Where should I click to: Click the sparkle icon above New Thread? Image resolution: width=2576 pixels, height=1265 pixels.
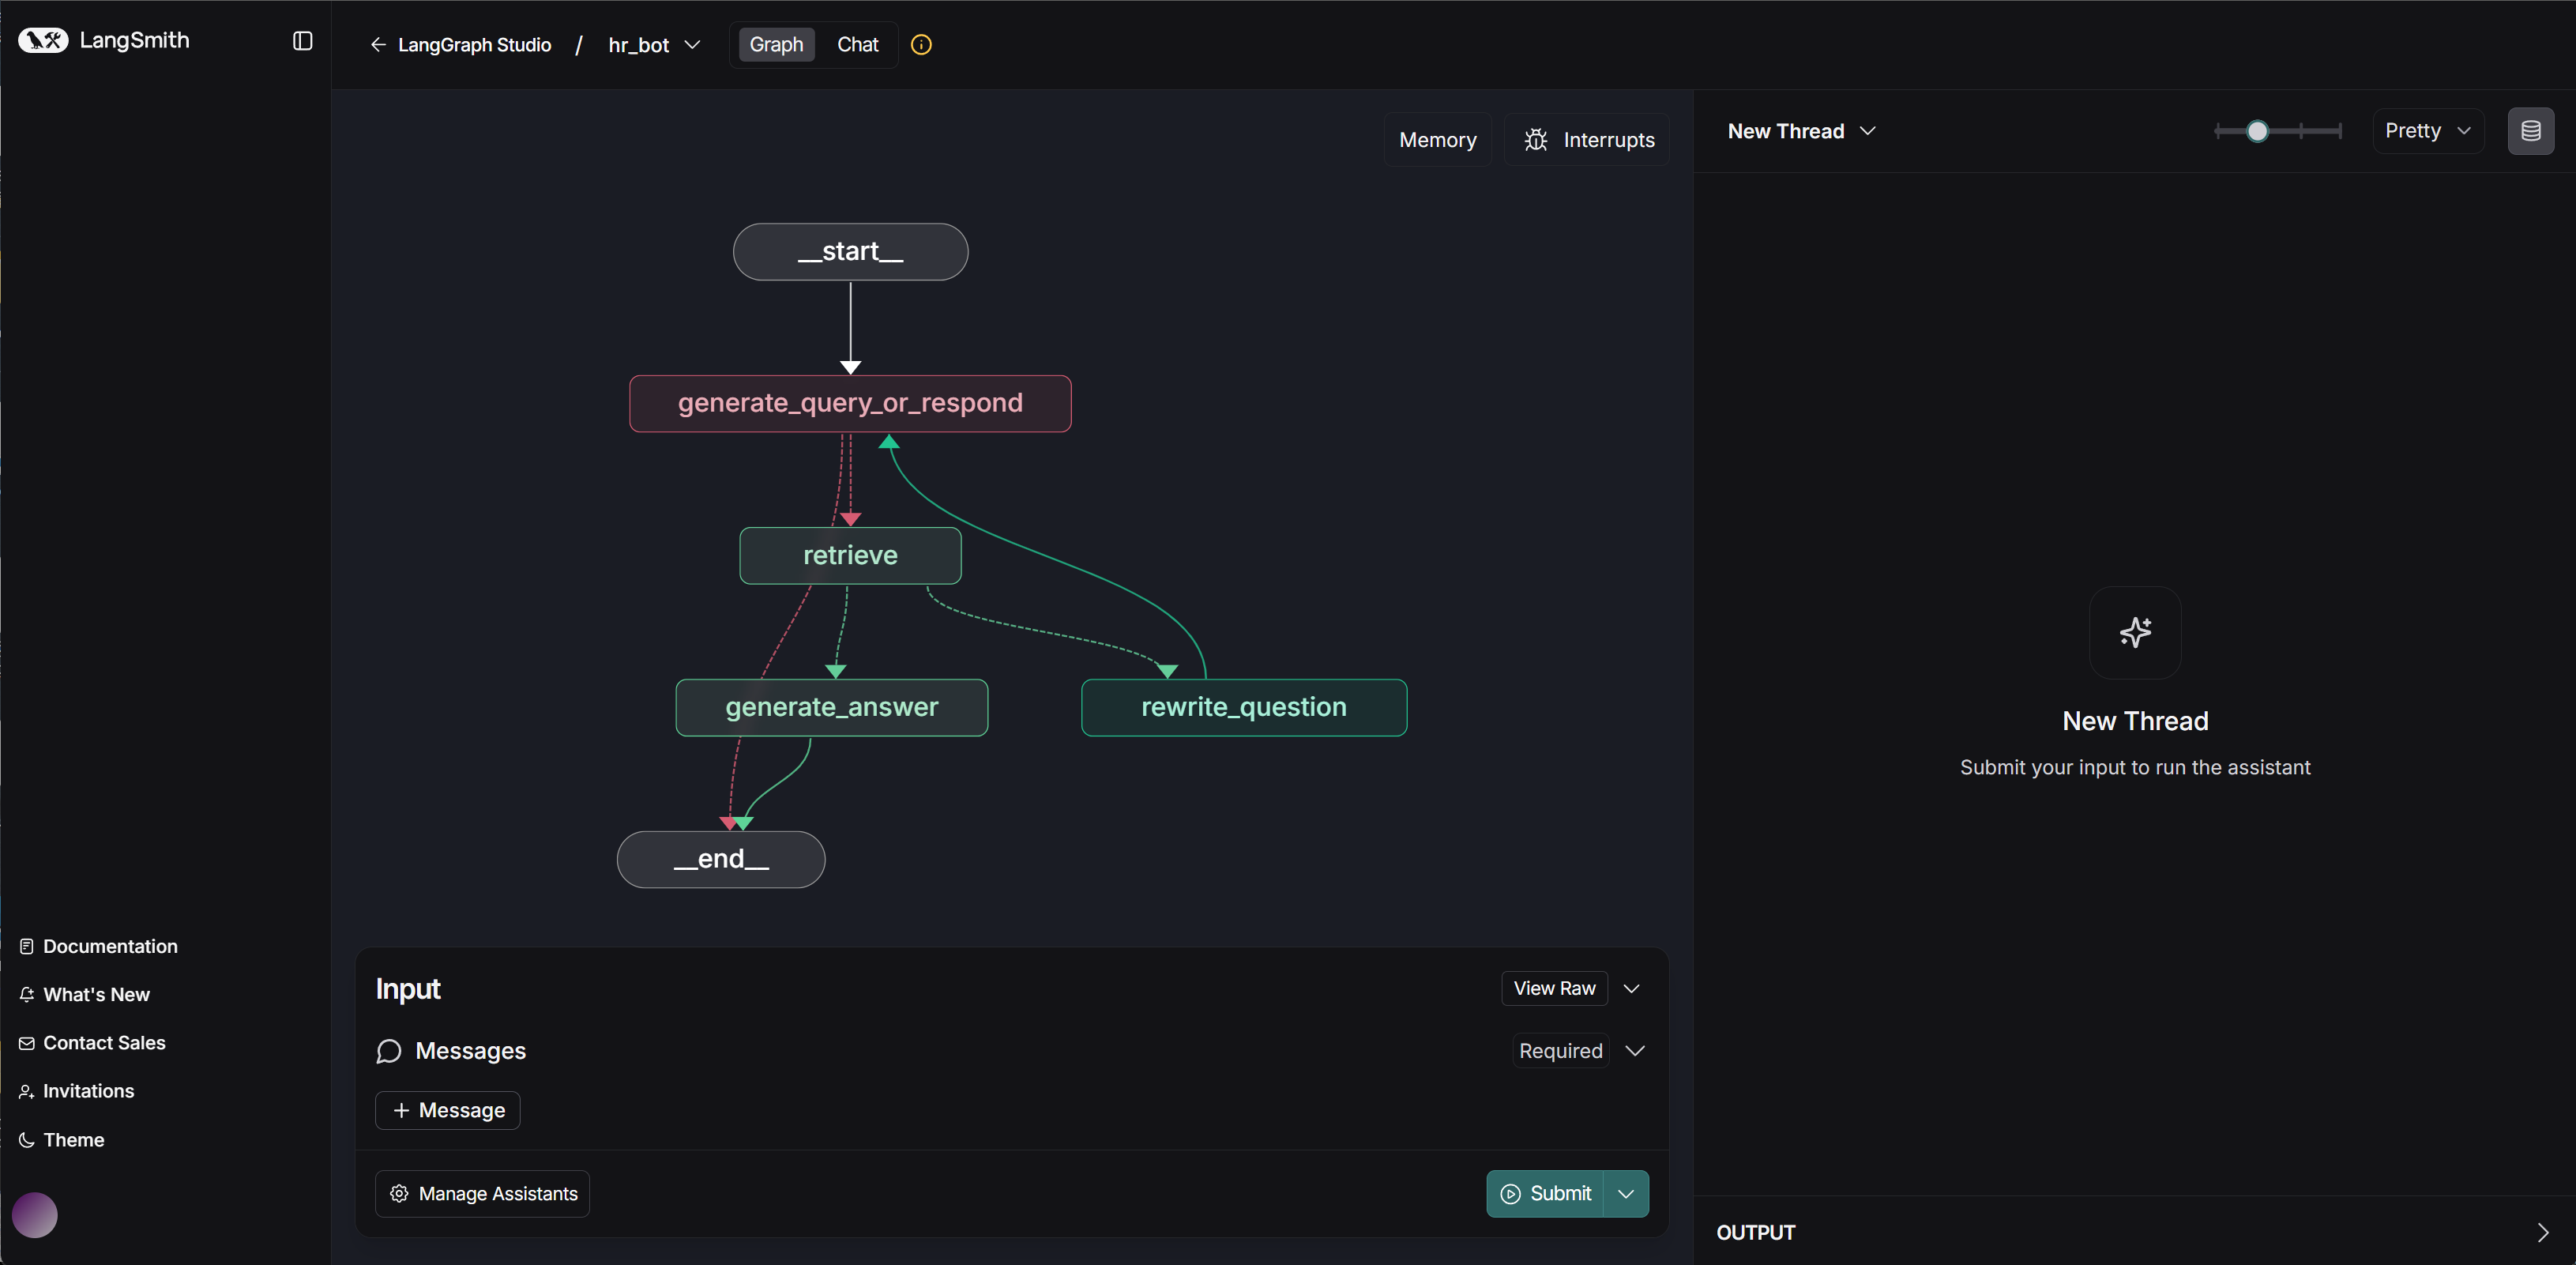(2135, 632)
